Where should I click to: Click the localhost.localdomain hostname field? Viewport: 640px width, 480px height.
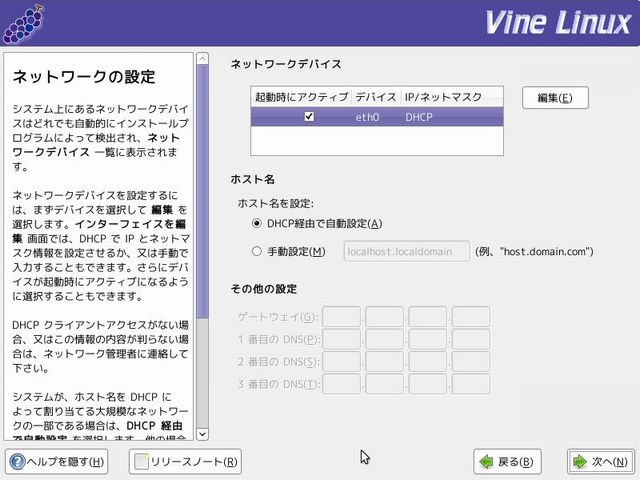click(406, 250)
